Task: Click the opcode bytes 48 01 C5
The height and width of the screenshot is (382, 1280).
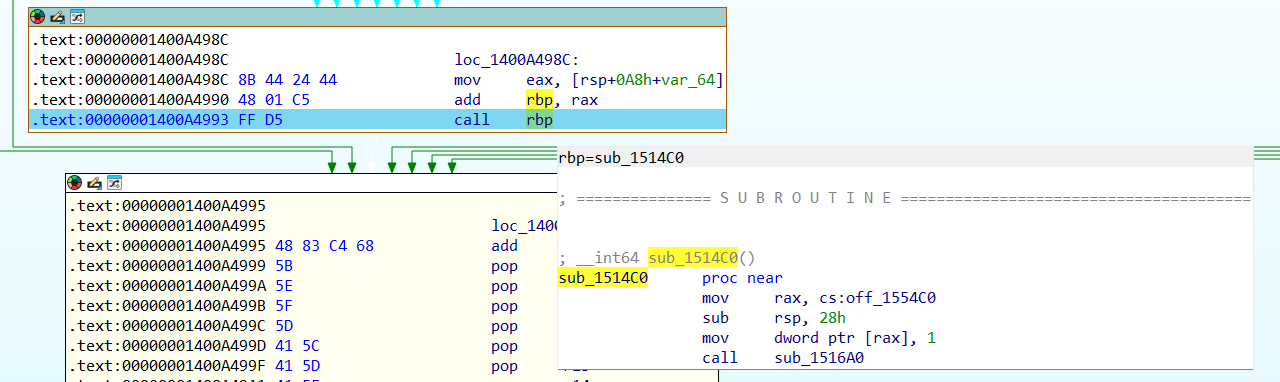Action: tap(274, 100)
